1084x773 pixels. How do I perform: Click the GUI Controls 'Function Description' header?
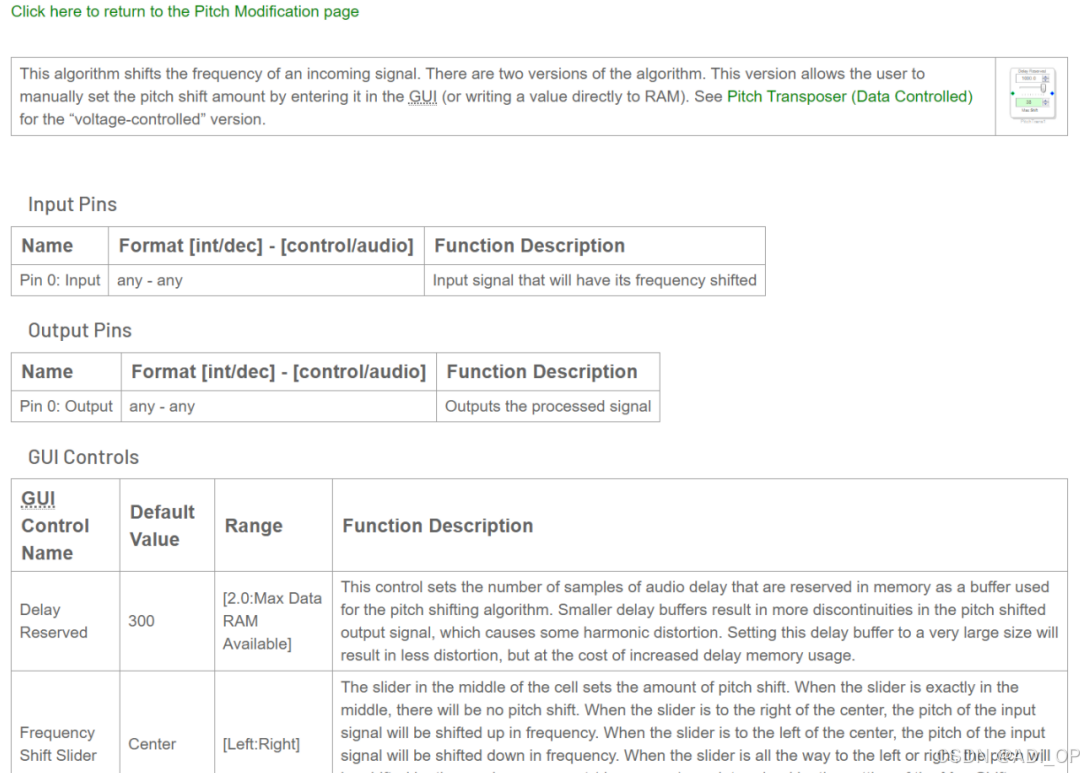pyautogui.click(x=700, y=525)
